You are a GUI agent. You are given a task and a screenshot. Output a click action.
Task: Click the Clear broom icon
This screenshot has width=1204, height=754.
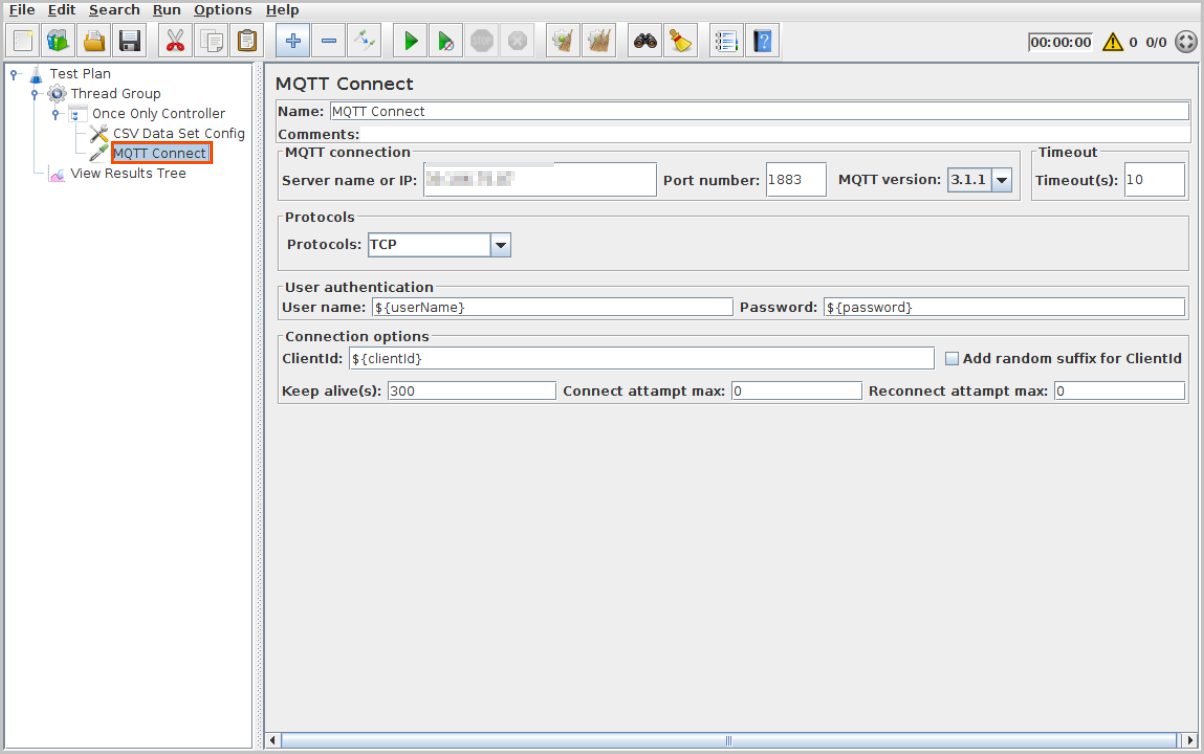(x=564, y=41)
